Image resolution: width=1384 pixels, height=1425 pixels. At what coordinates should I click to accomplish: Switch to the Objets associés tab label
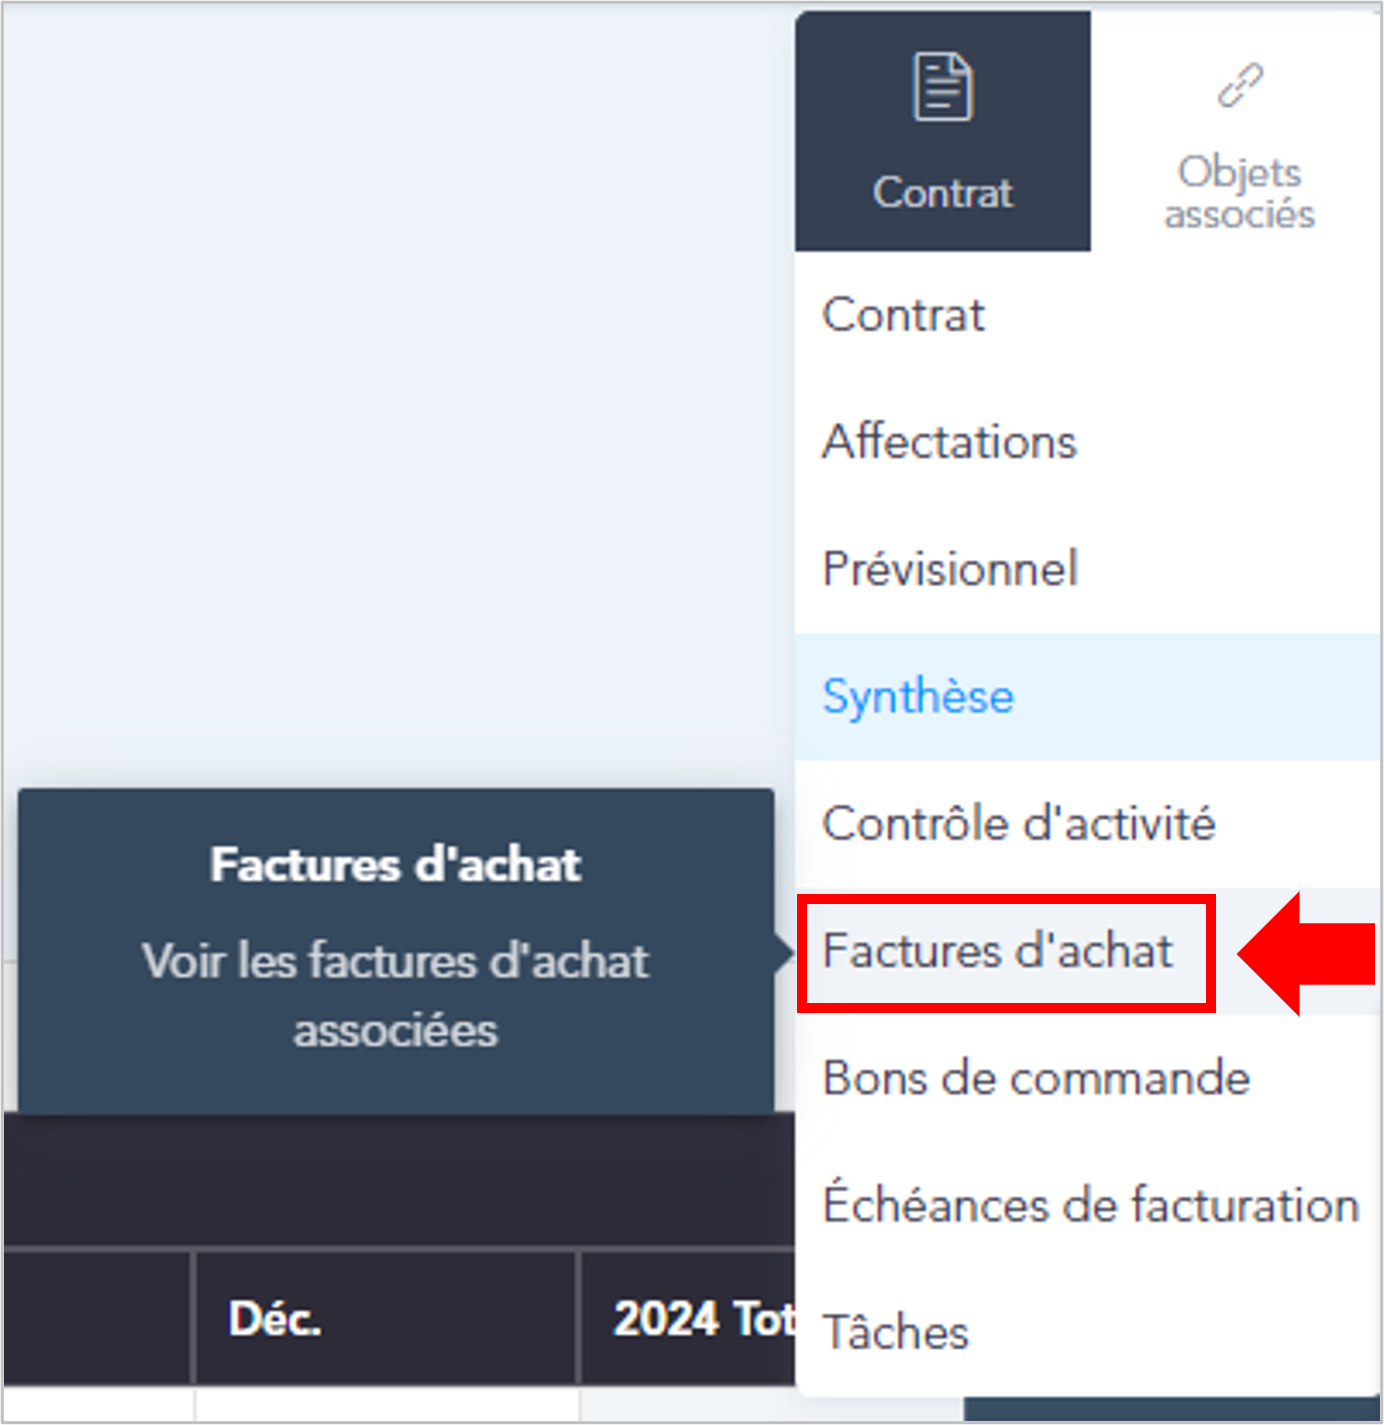click(1240, 193)
